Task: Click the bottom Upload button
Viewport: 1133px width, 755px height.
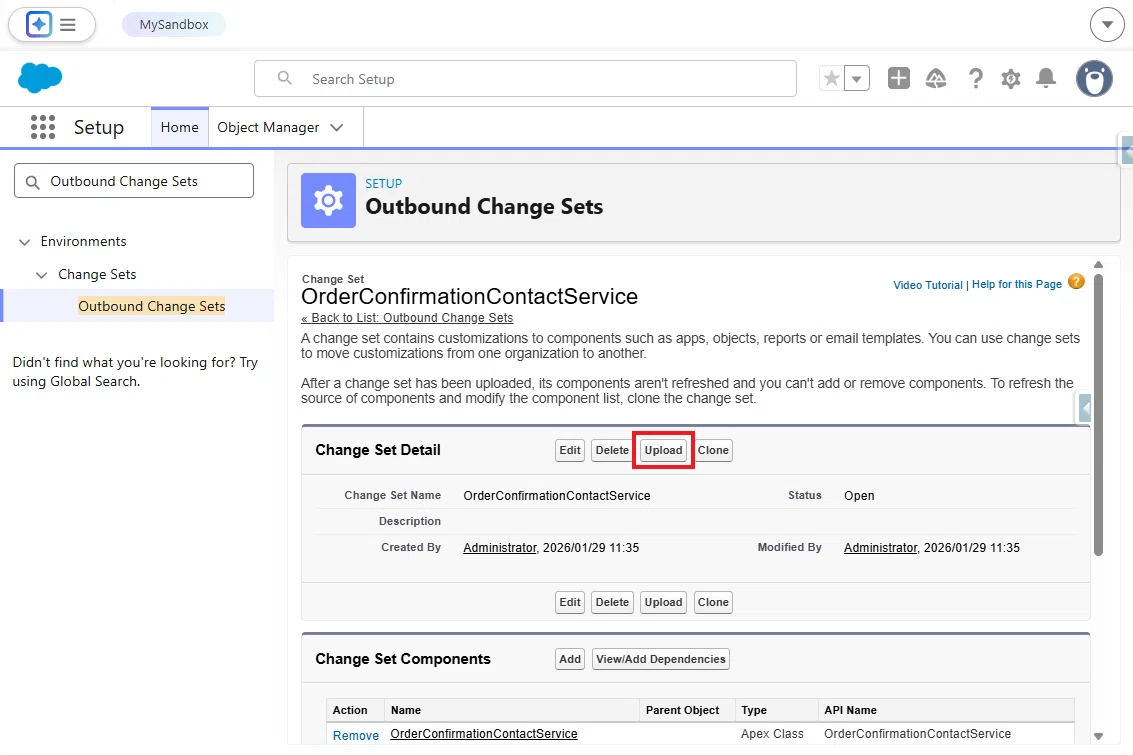Action: pyautogui.click(x=663, y=602)
